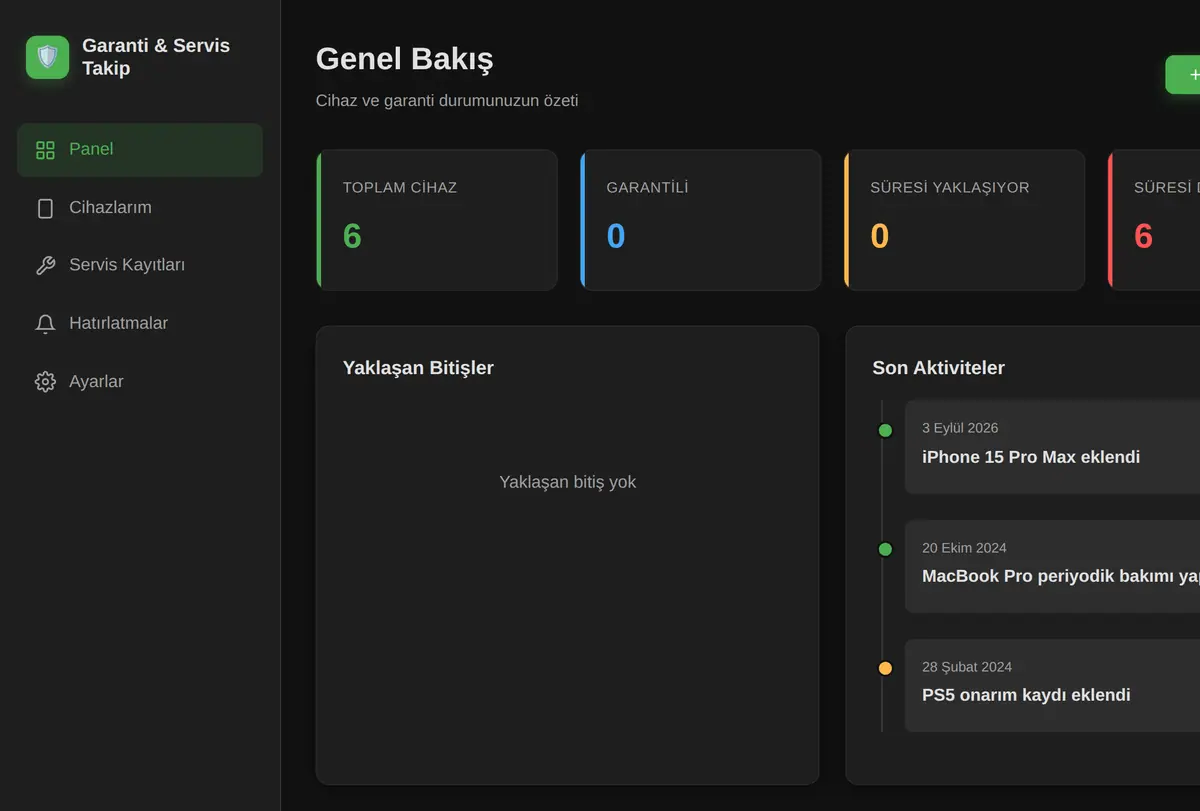This screenshot has width=1200, height=811.
Task: Click the Cihazlarım device icon
Action: pos(45,208)
